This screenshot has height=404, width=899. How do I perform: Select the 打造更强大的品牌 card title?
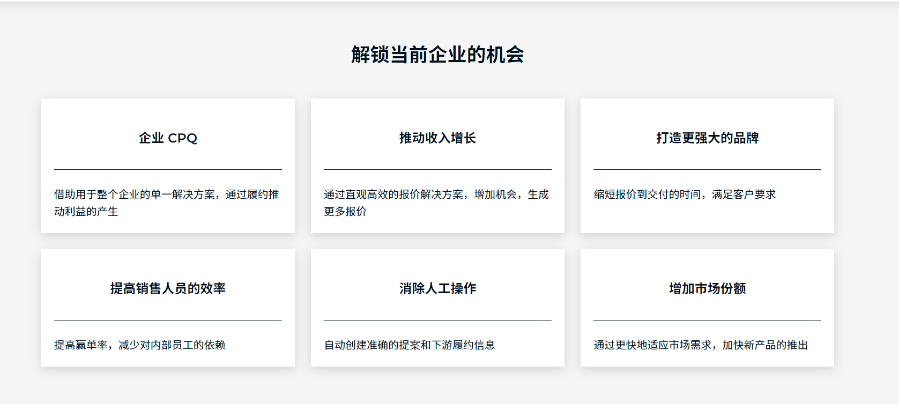[707, 138]
